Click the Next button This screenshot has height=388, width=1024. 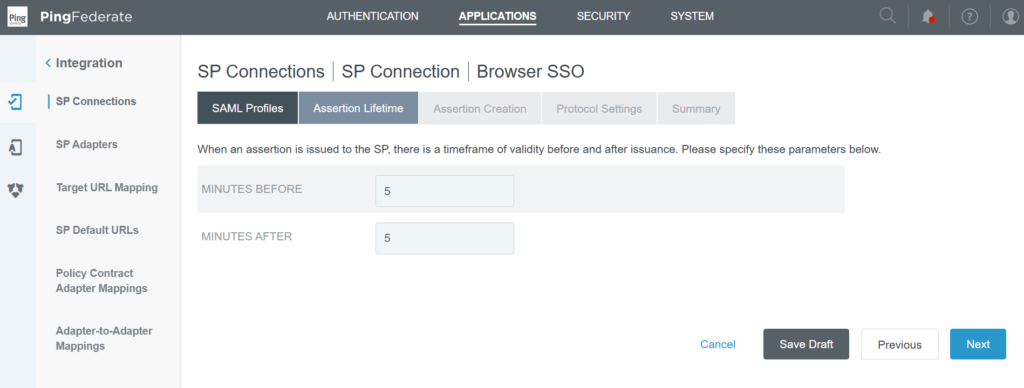click(x=978, y=344)
